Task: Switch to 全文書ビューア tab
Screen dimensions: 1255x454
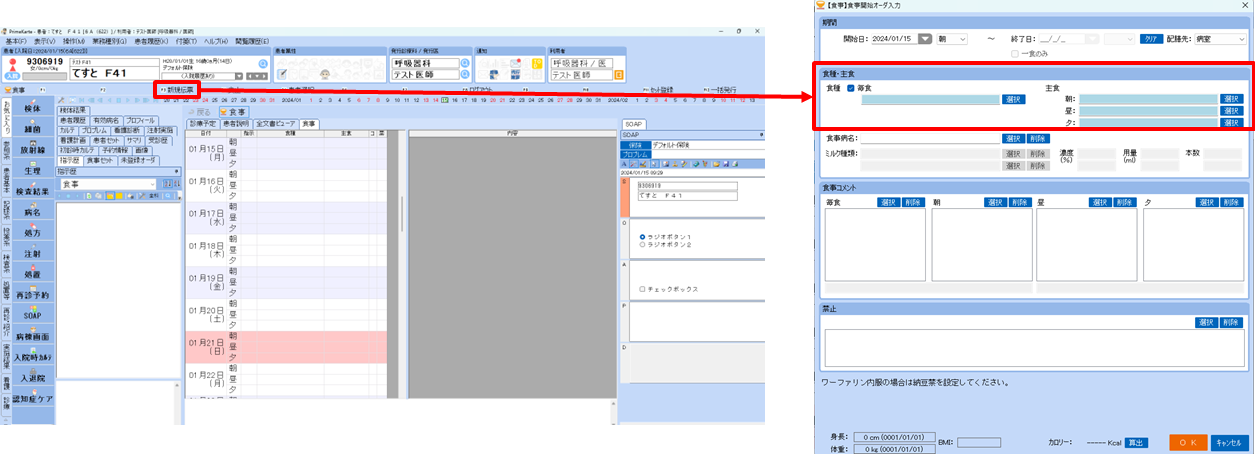Action: [275, 124]
